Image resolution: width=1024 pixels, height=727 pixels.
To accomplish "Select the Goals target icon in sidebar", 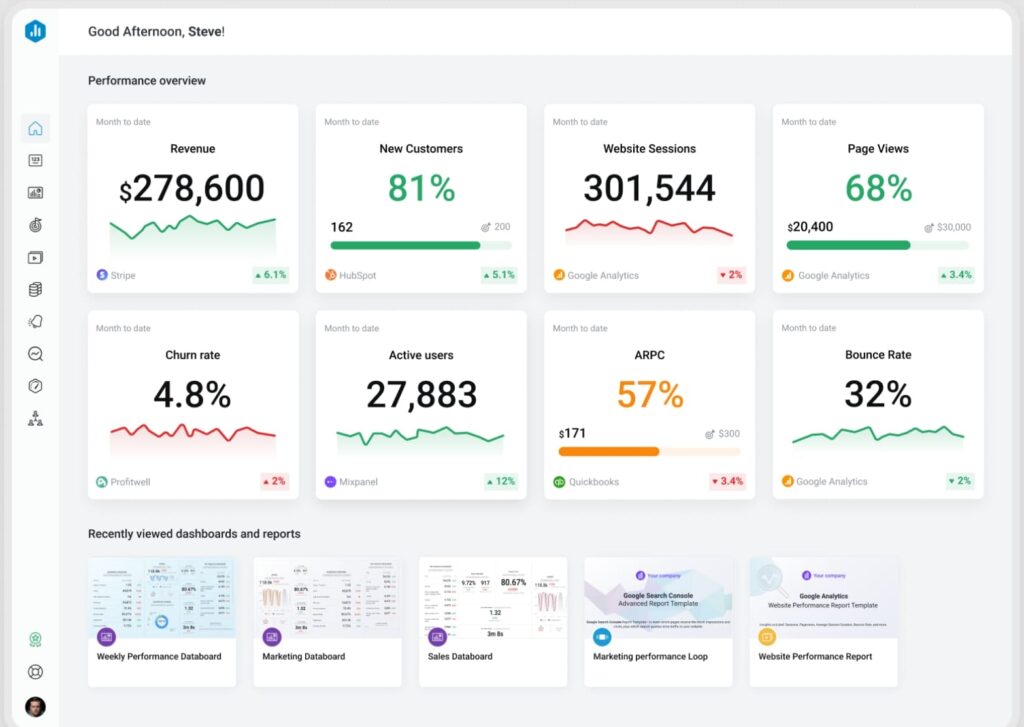I will tap(34, 225).
